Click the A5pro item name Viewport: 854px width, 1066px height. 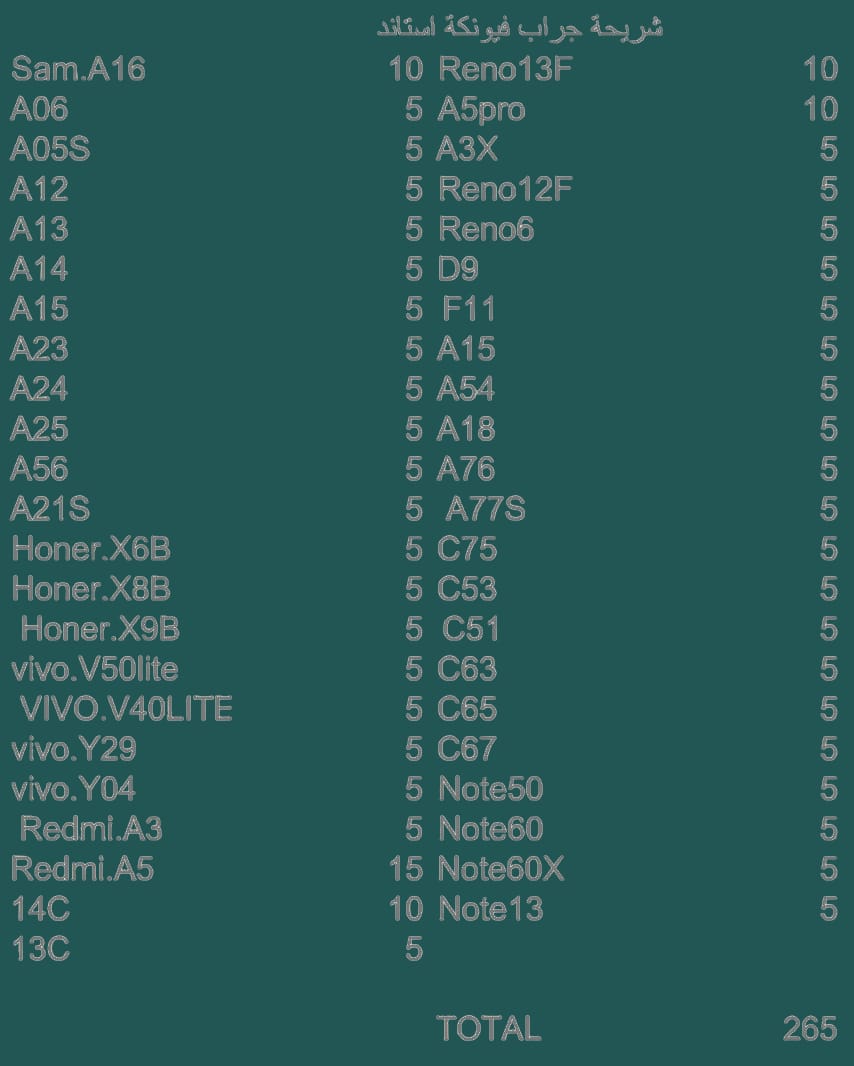click(x=481, y=110)
